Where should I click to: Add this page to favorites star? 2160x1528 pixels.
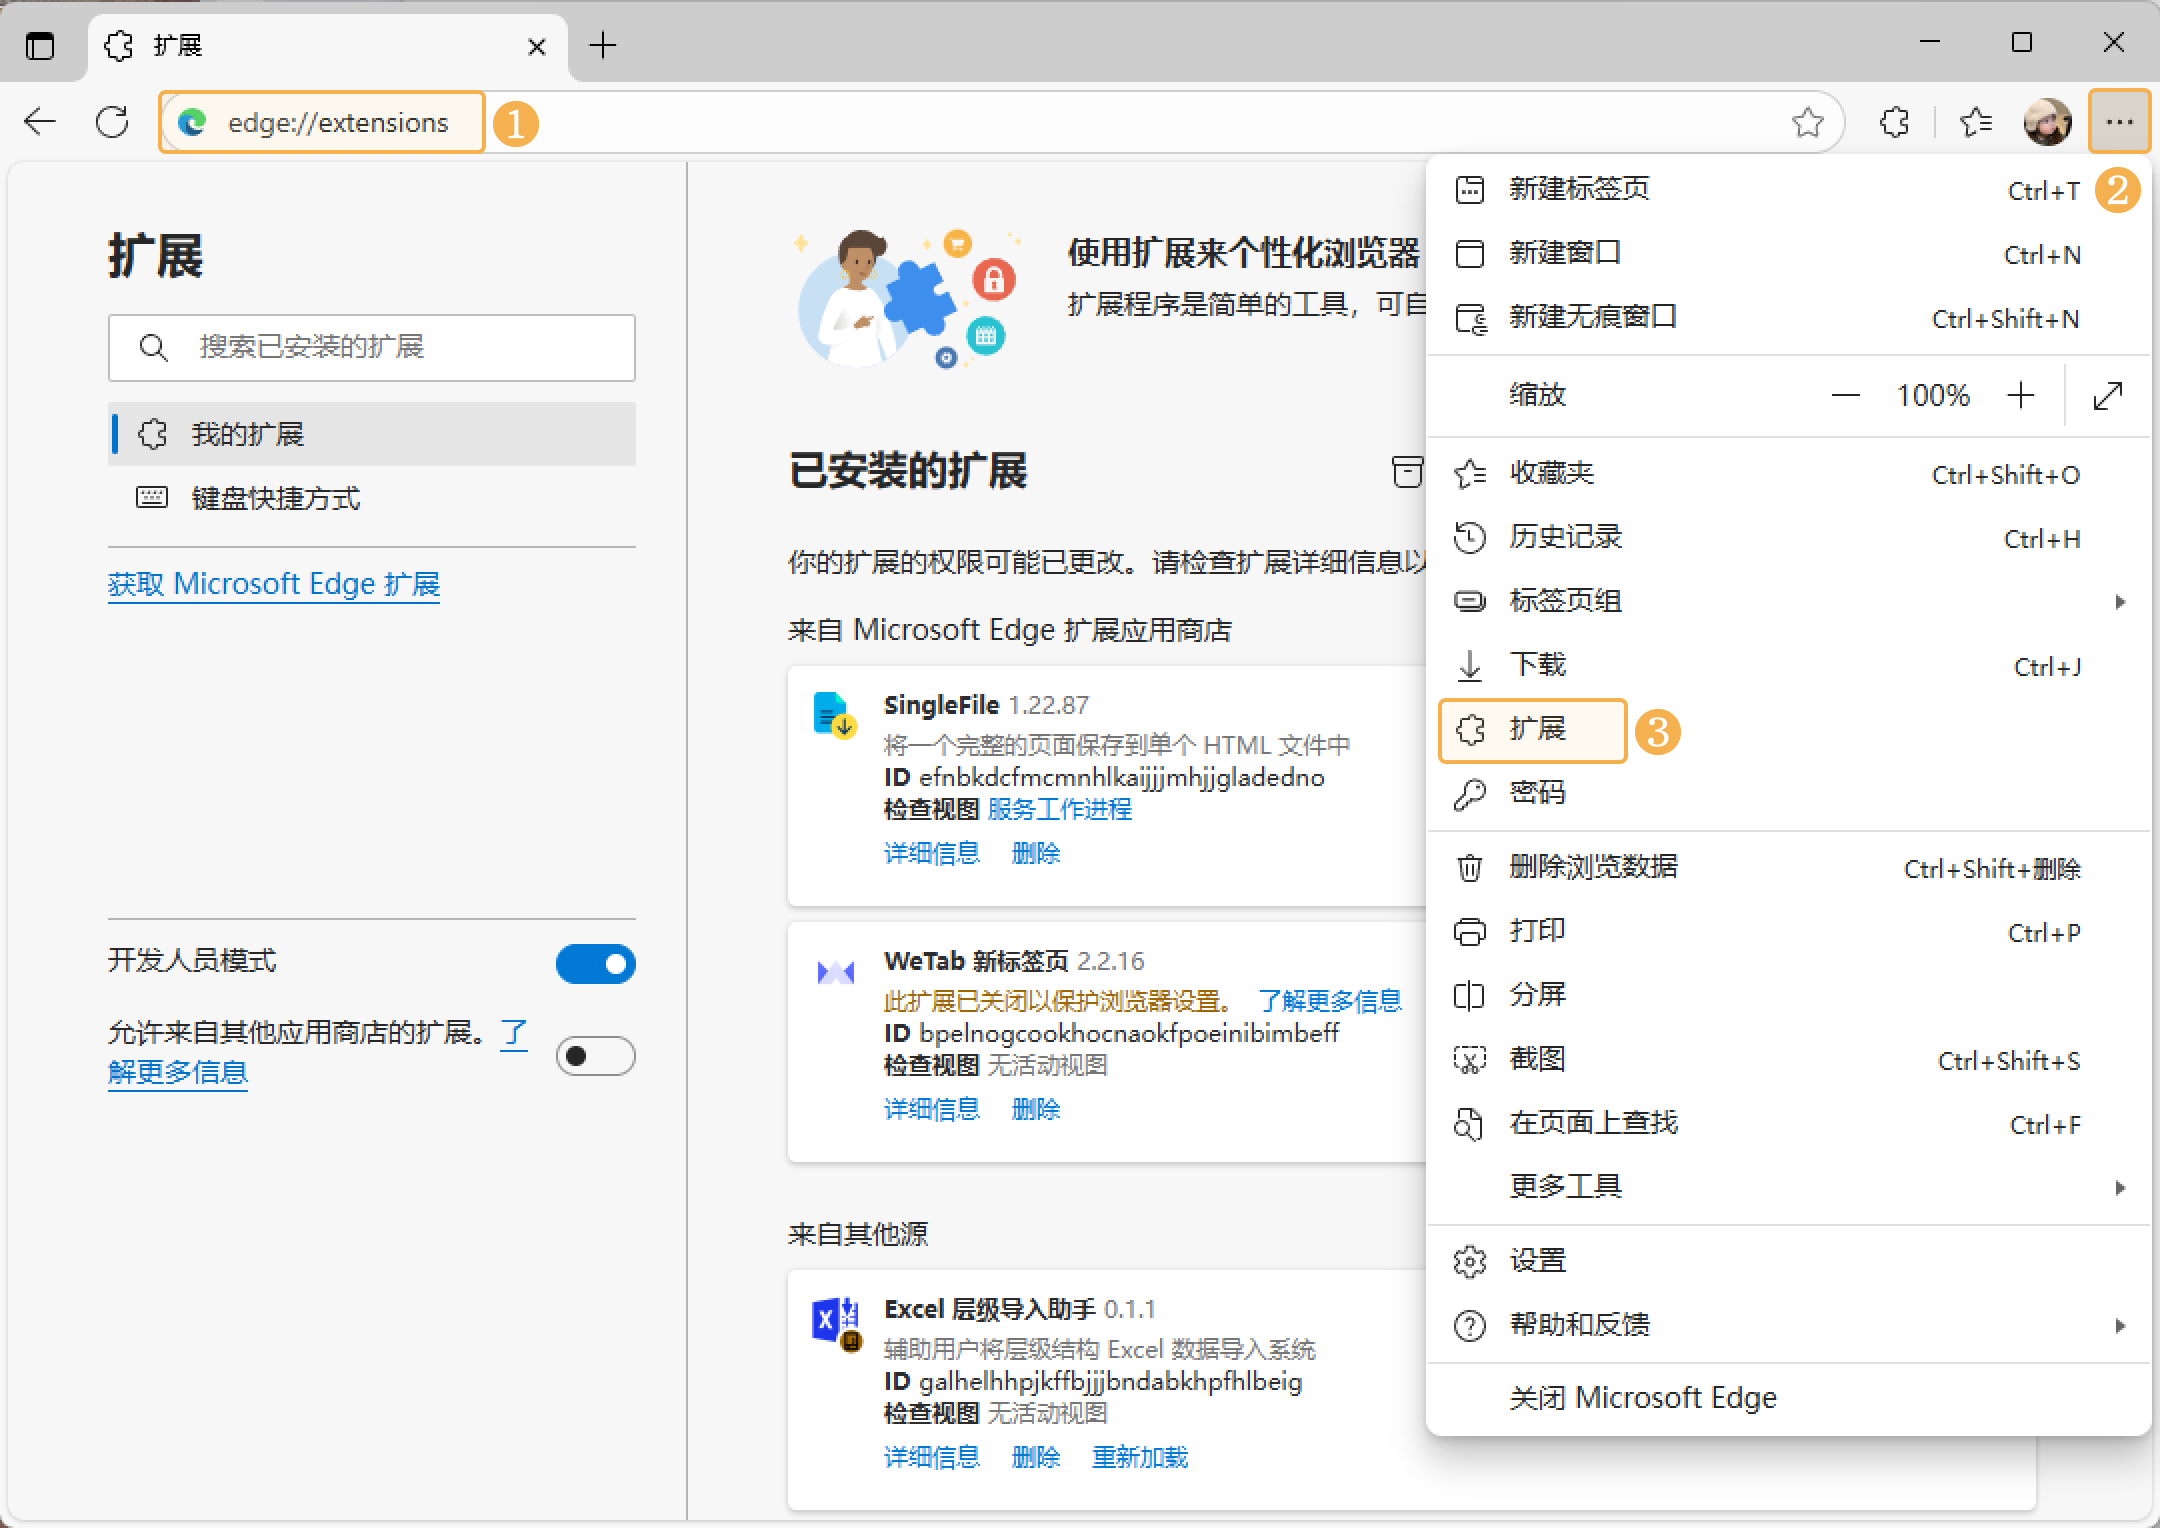click(1807, 122)
